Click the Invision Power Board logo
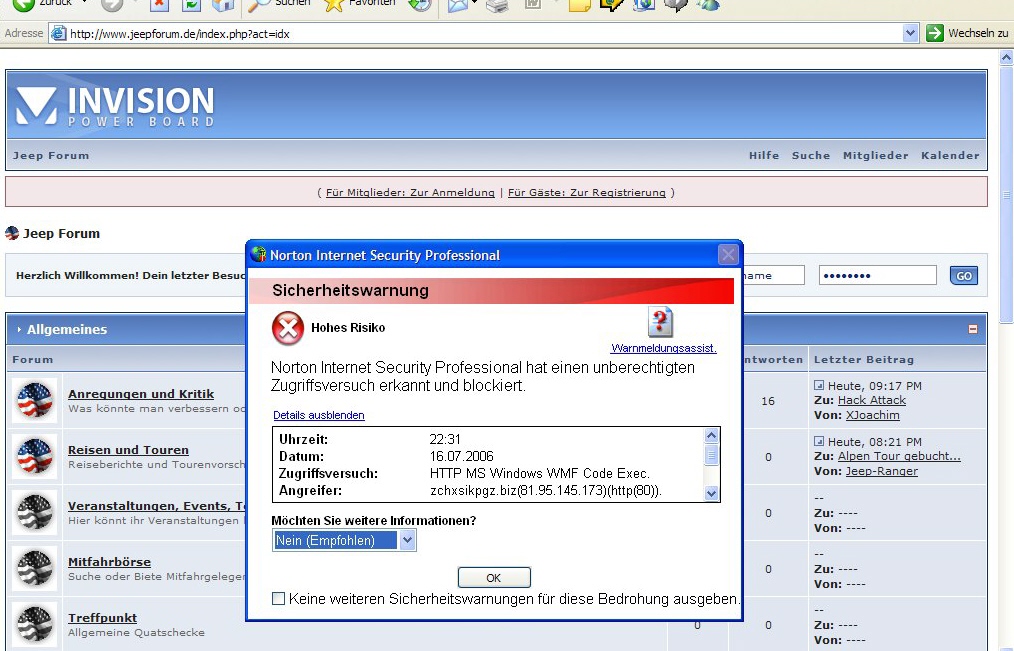Image resolution: width=1014 pixels, height=651 pixels. pyautogui.click(x=115, y=107)
